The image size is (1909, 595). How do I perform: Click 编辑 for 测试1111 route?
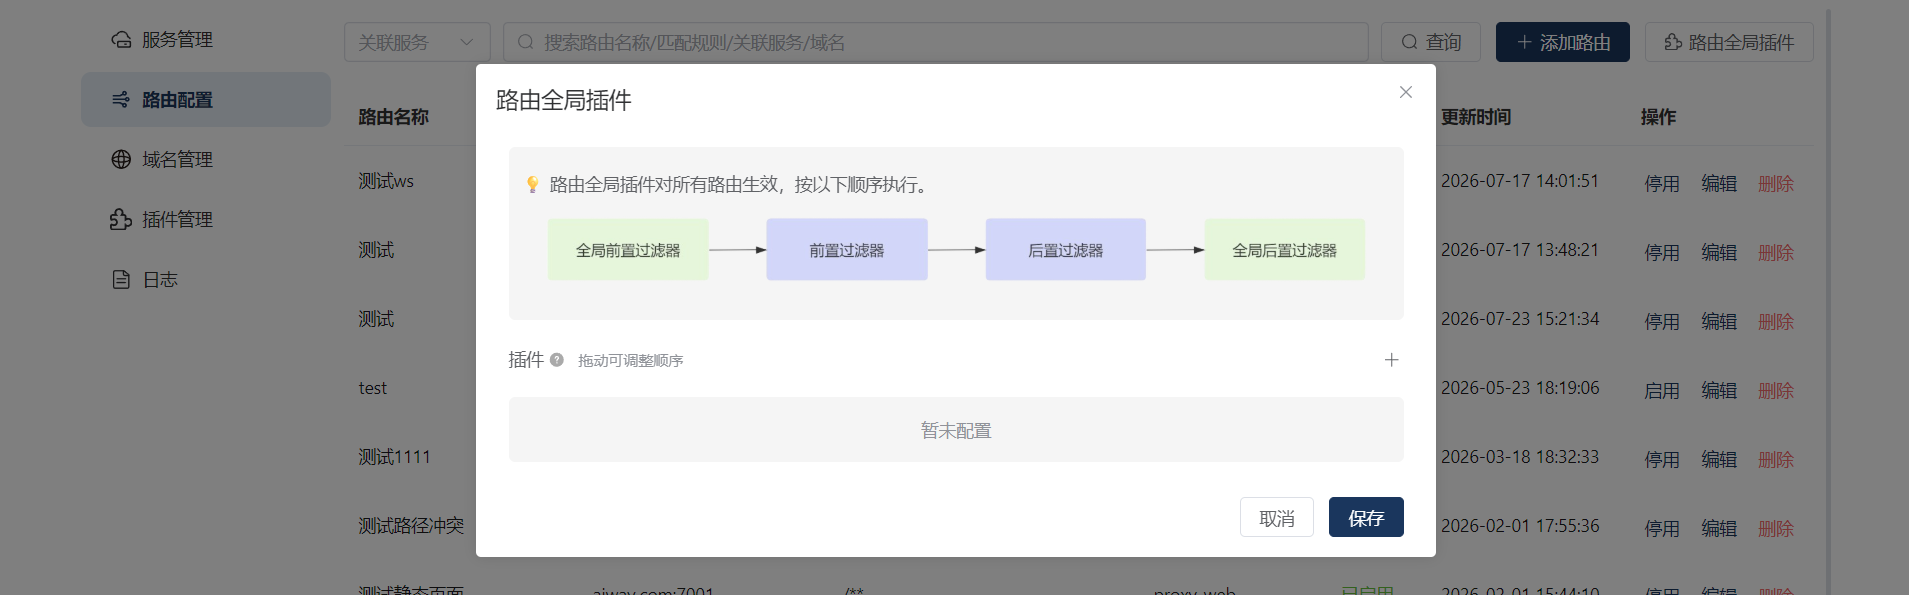coord(1719,460)
